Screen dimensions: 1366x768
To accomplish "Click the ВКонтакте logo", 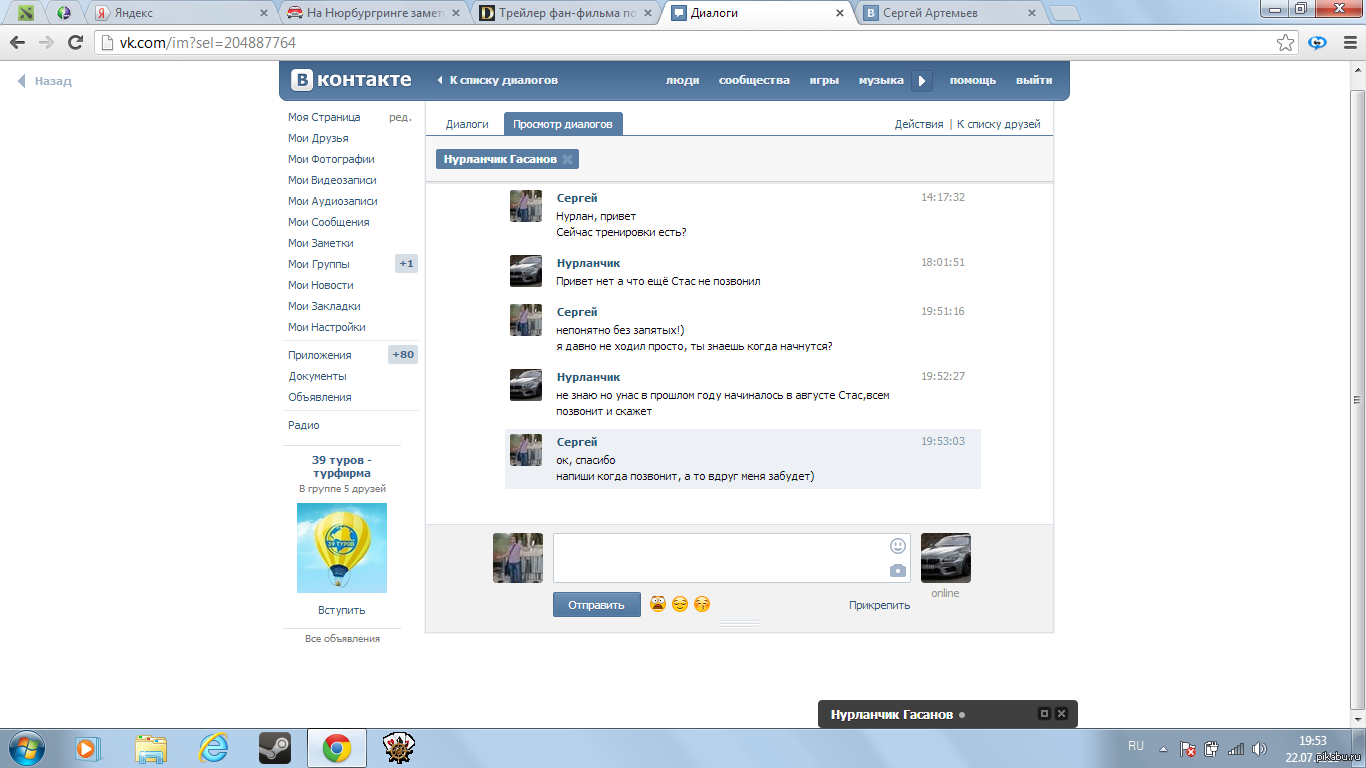I will coord(351,81).
